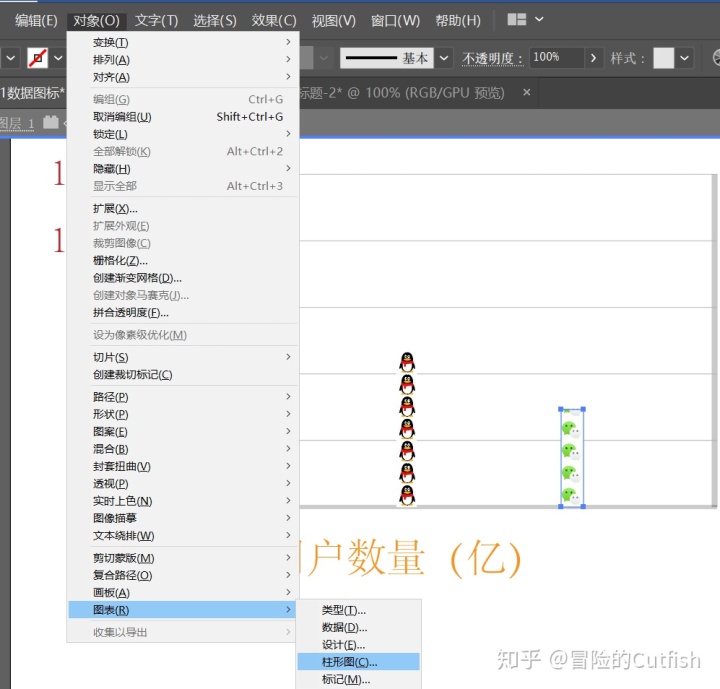Click the 样式 graphic style swatch

664,58
